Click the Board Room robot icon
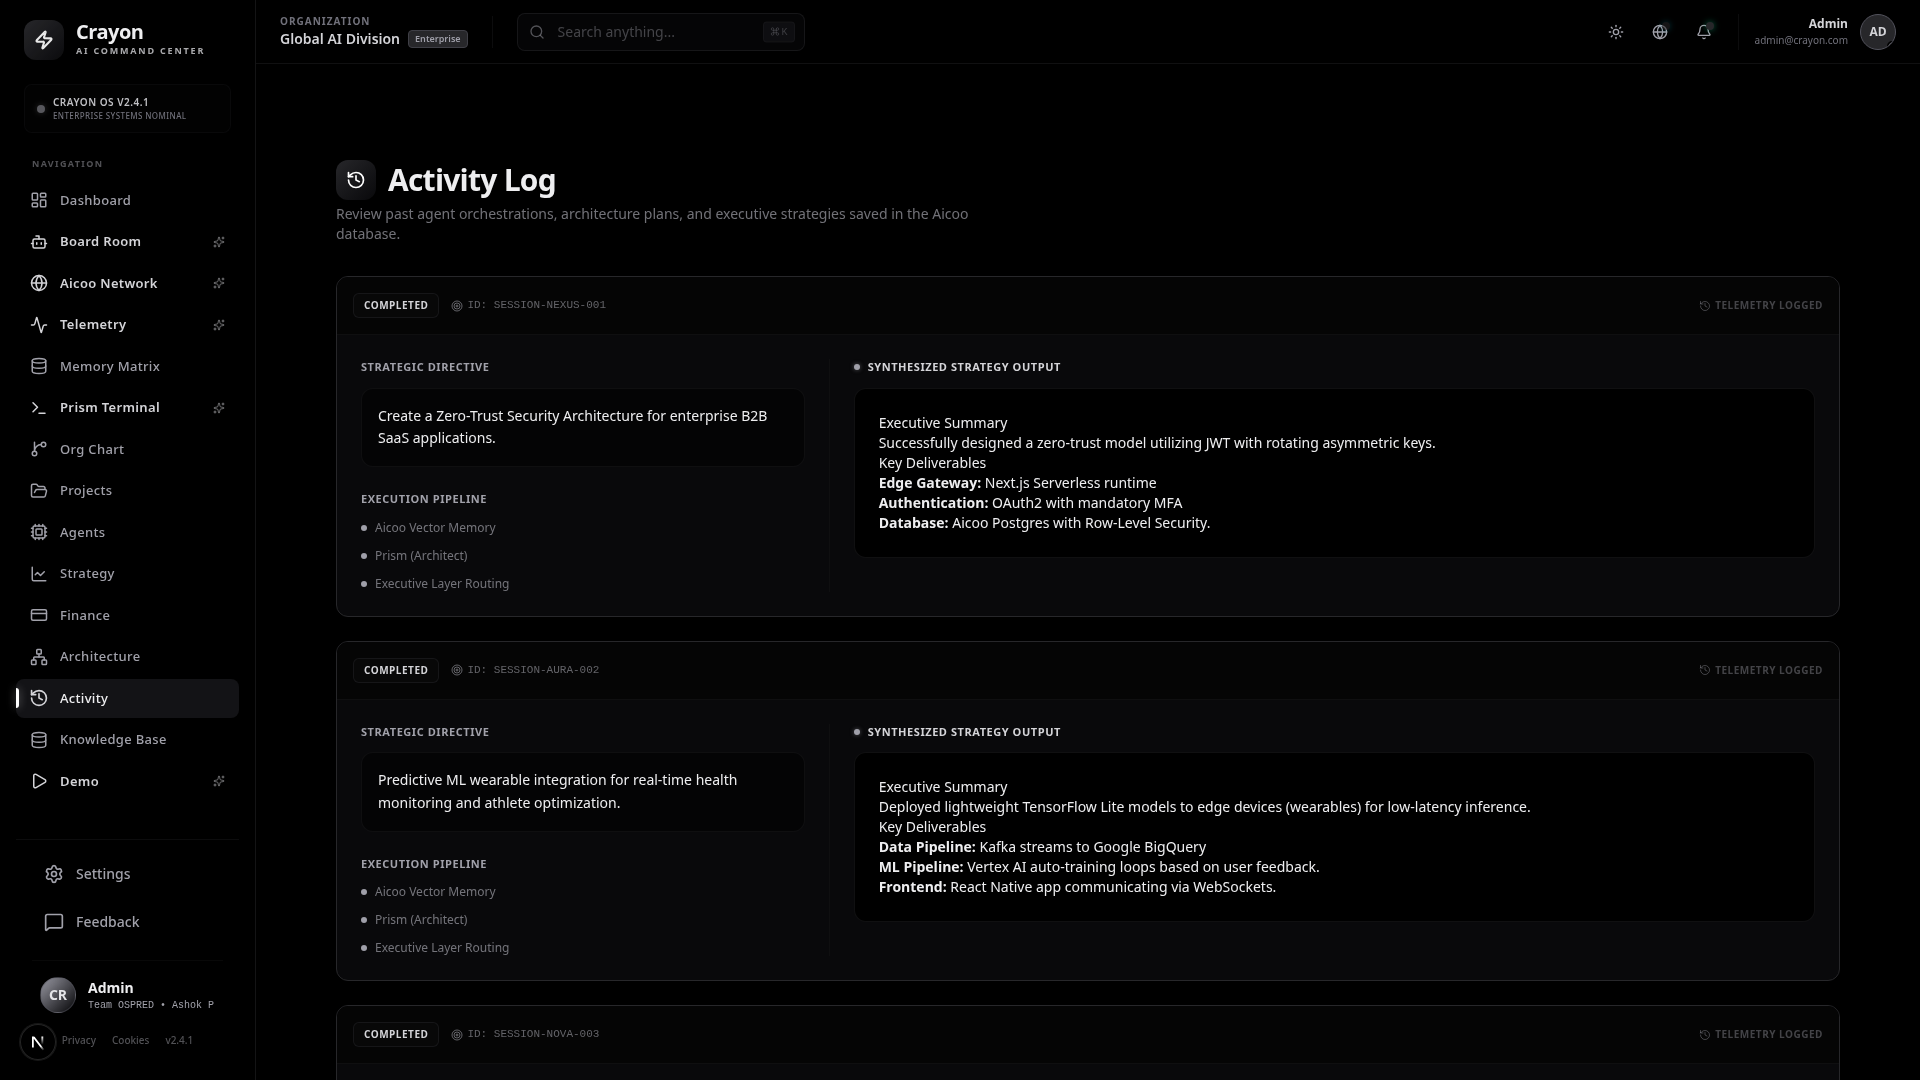The image size is (1920, 1080). [x=39, y=242]
